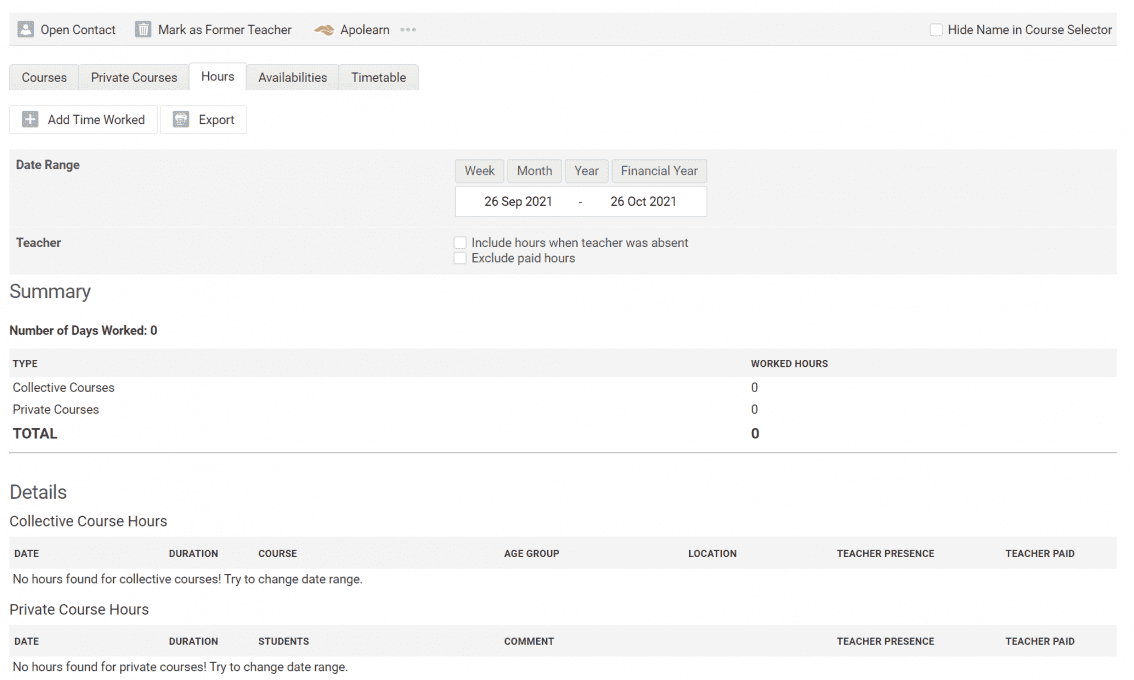Enable Hide Name in Course Selector
The height and width of the screenshot is (680, 1134).
click(x=936, y=30)
